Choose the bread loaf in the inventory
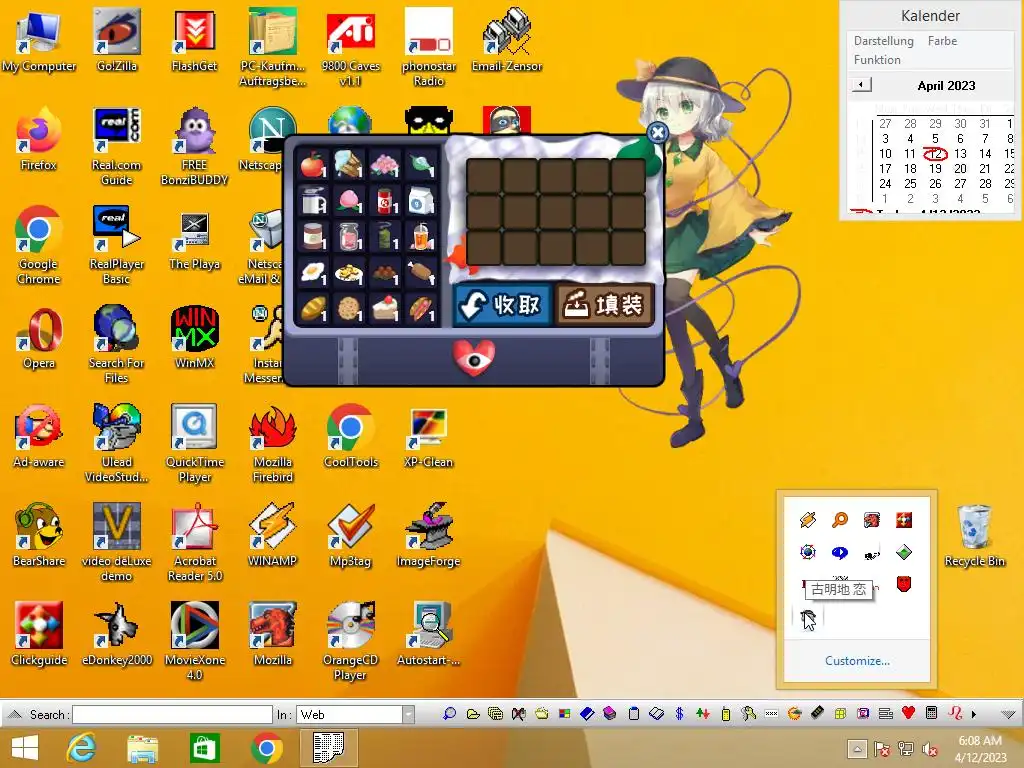The height and width of the screenshot is (768, 1024). tap(313, 308)
